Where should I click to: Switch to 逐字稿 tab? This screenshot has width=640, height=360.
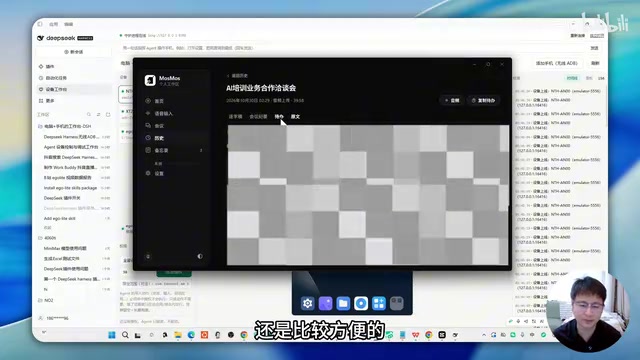(x=236, y=117)
